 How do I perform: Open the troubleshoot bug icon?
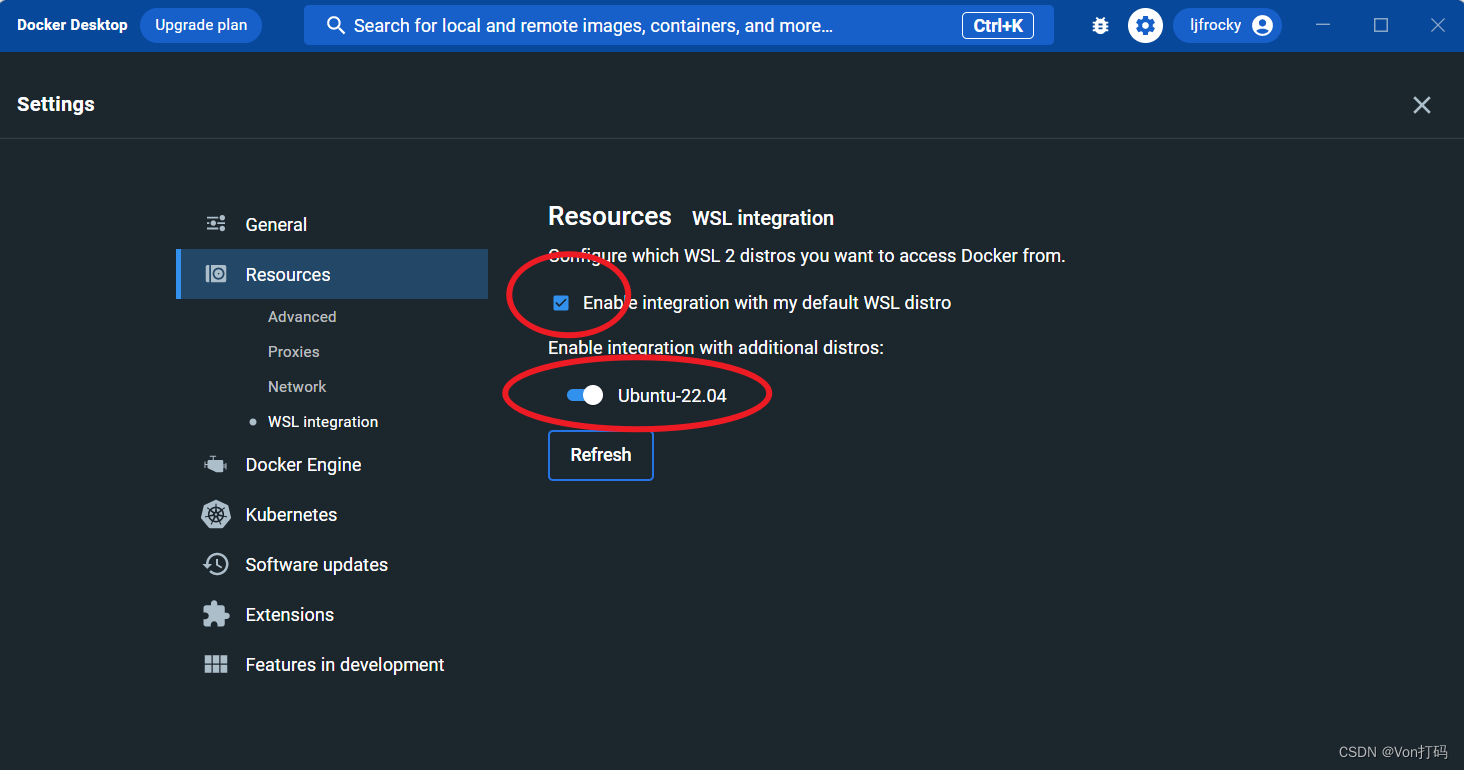pyautogui.click(x=1100, y=26)
